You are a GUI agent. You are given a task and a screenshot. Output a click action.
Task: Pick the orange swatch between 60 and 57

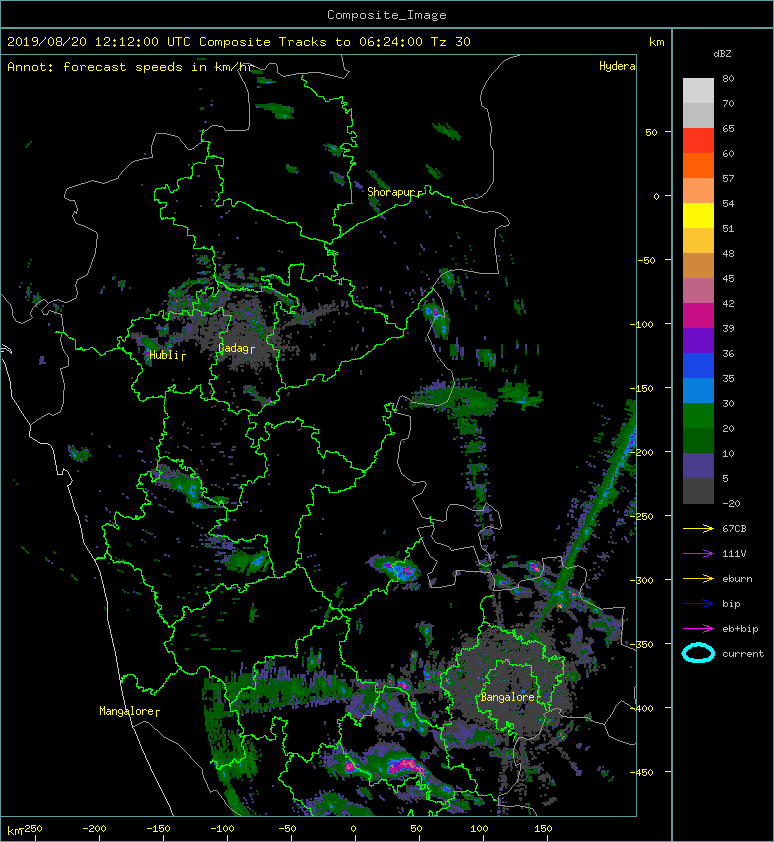click(x=698, y=165)
